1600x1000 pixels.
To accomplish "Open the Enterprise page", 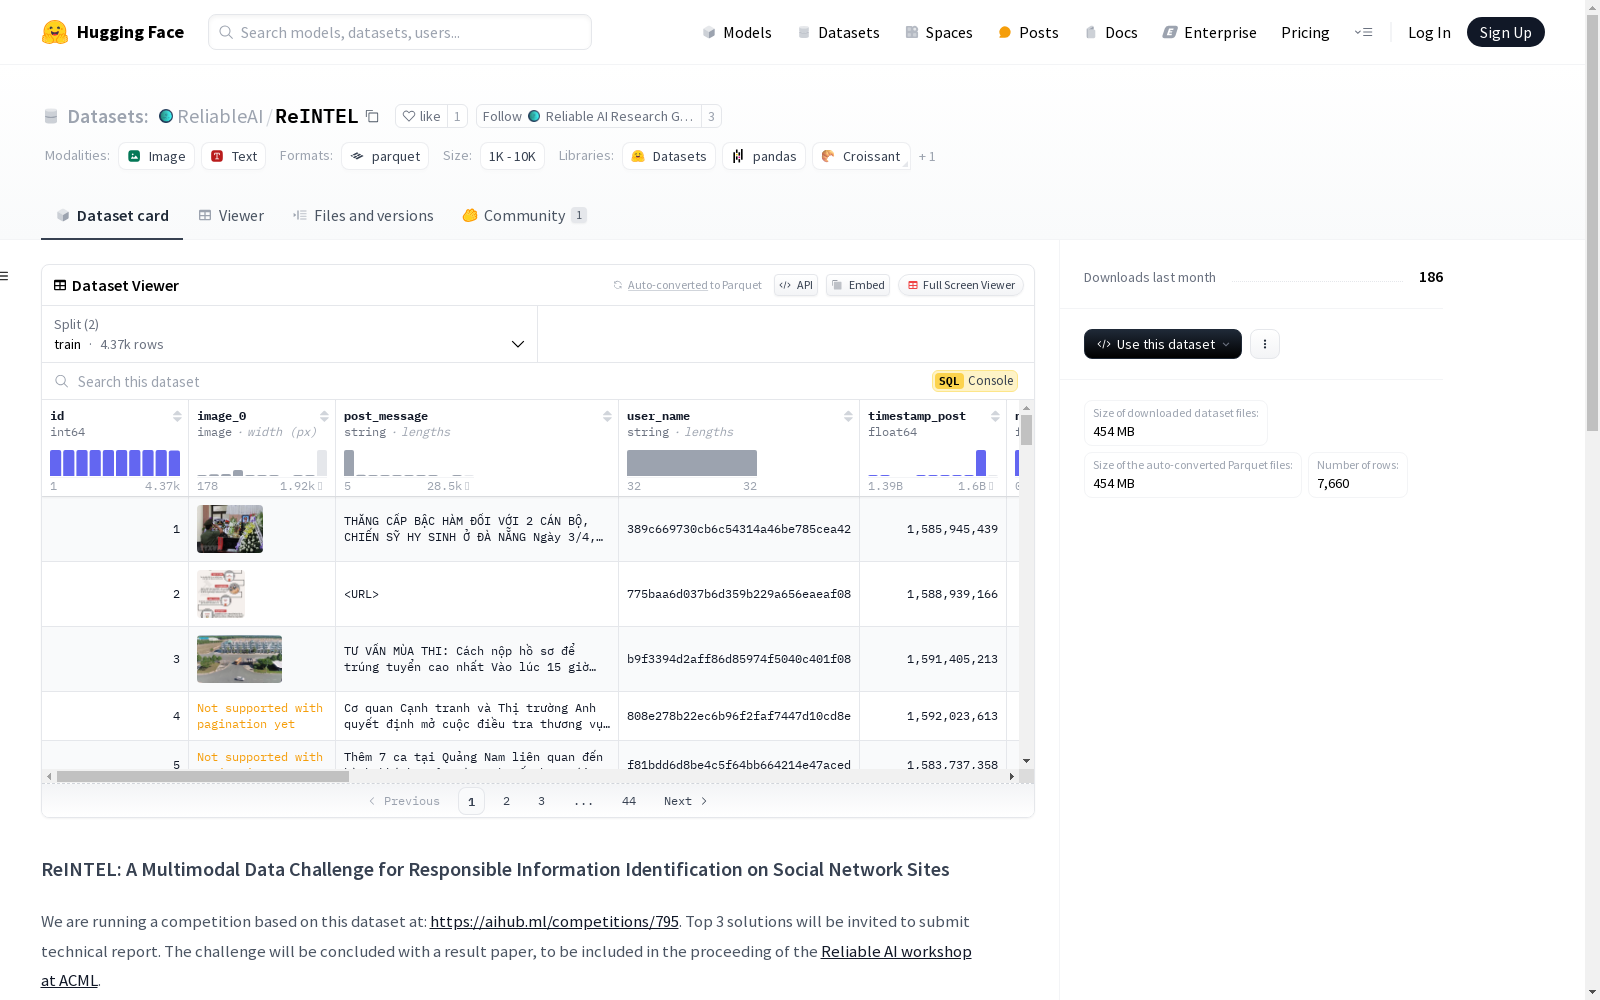I will coord(1209,32).
